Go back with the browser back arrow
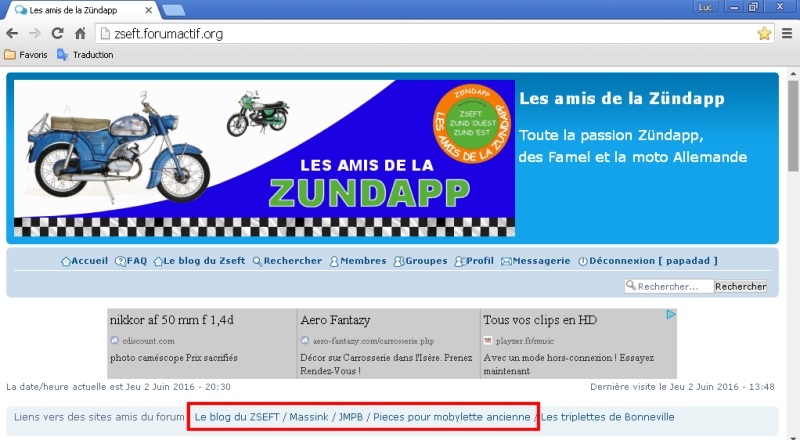The image size is (800, 440). [12, 34]
